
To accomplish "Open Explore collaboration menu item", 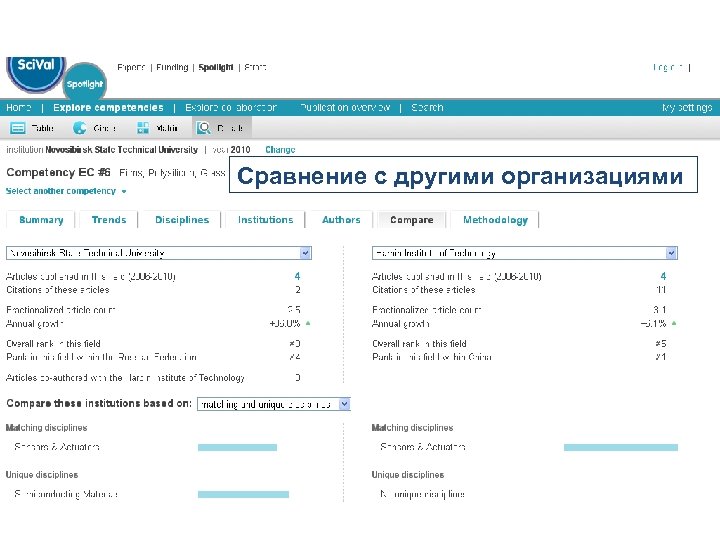I will pos(231,107).
